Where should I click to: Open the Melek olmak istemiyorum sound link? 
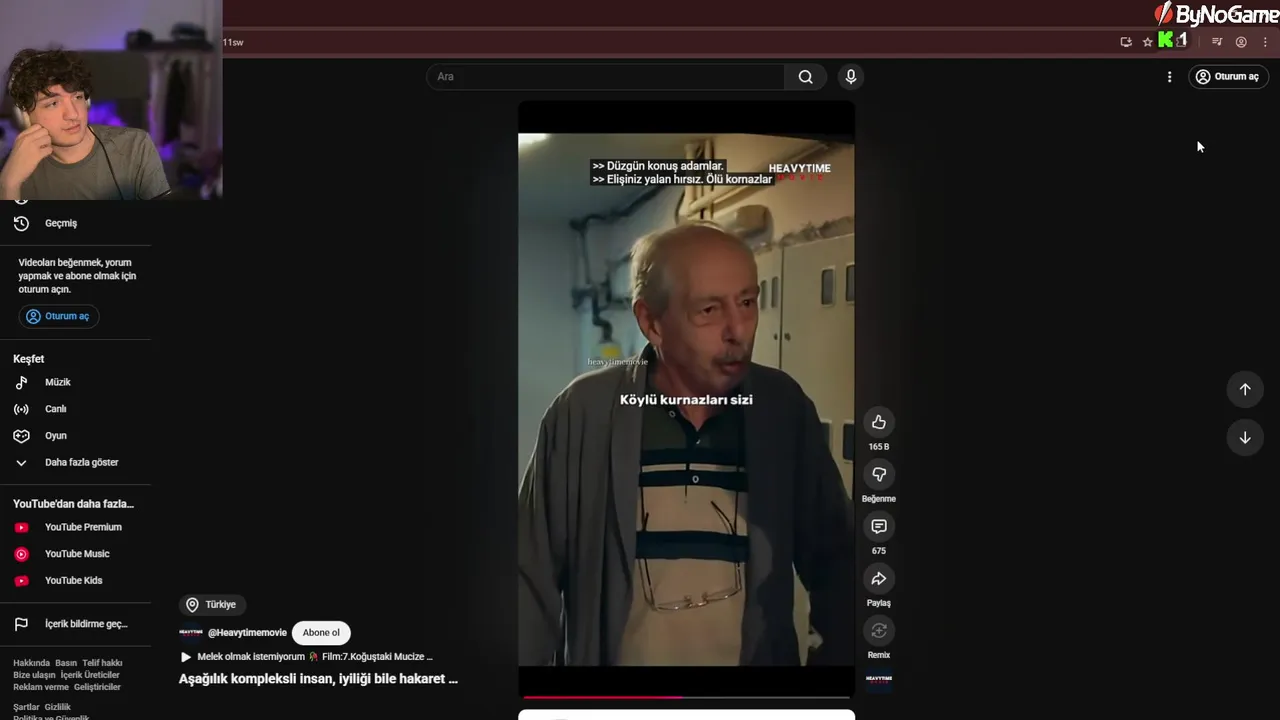pos(306,657)
